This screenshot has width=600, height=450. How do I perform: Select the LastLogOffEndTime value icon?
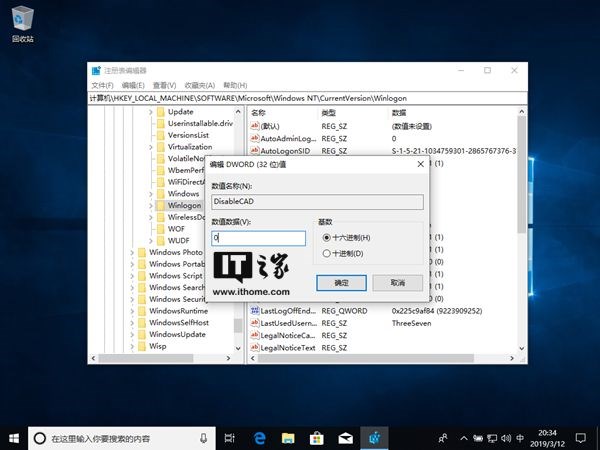coord(255,311)
